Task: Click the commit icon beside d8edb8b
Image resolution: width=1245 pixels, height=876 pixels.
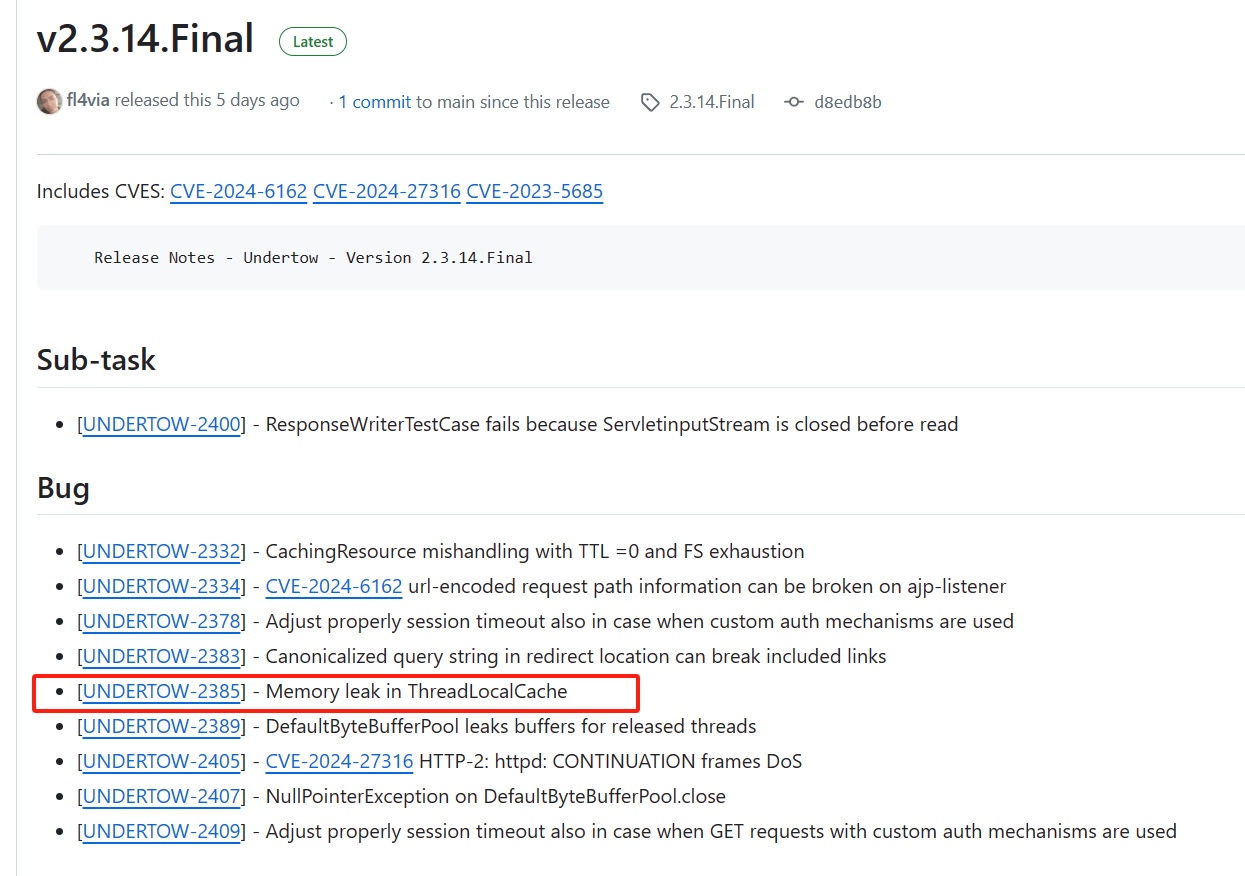Action: [793, 102]
